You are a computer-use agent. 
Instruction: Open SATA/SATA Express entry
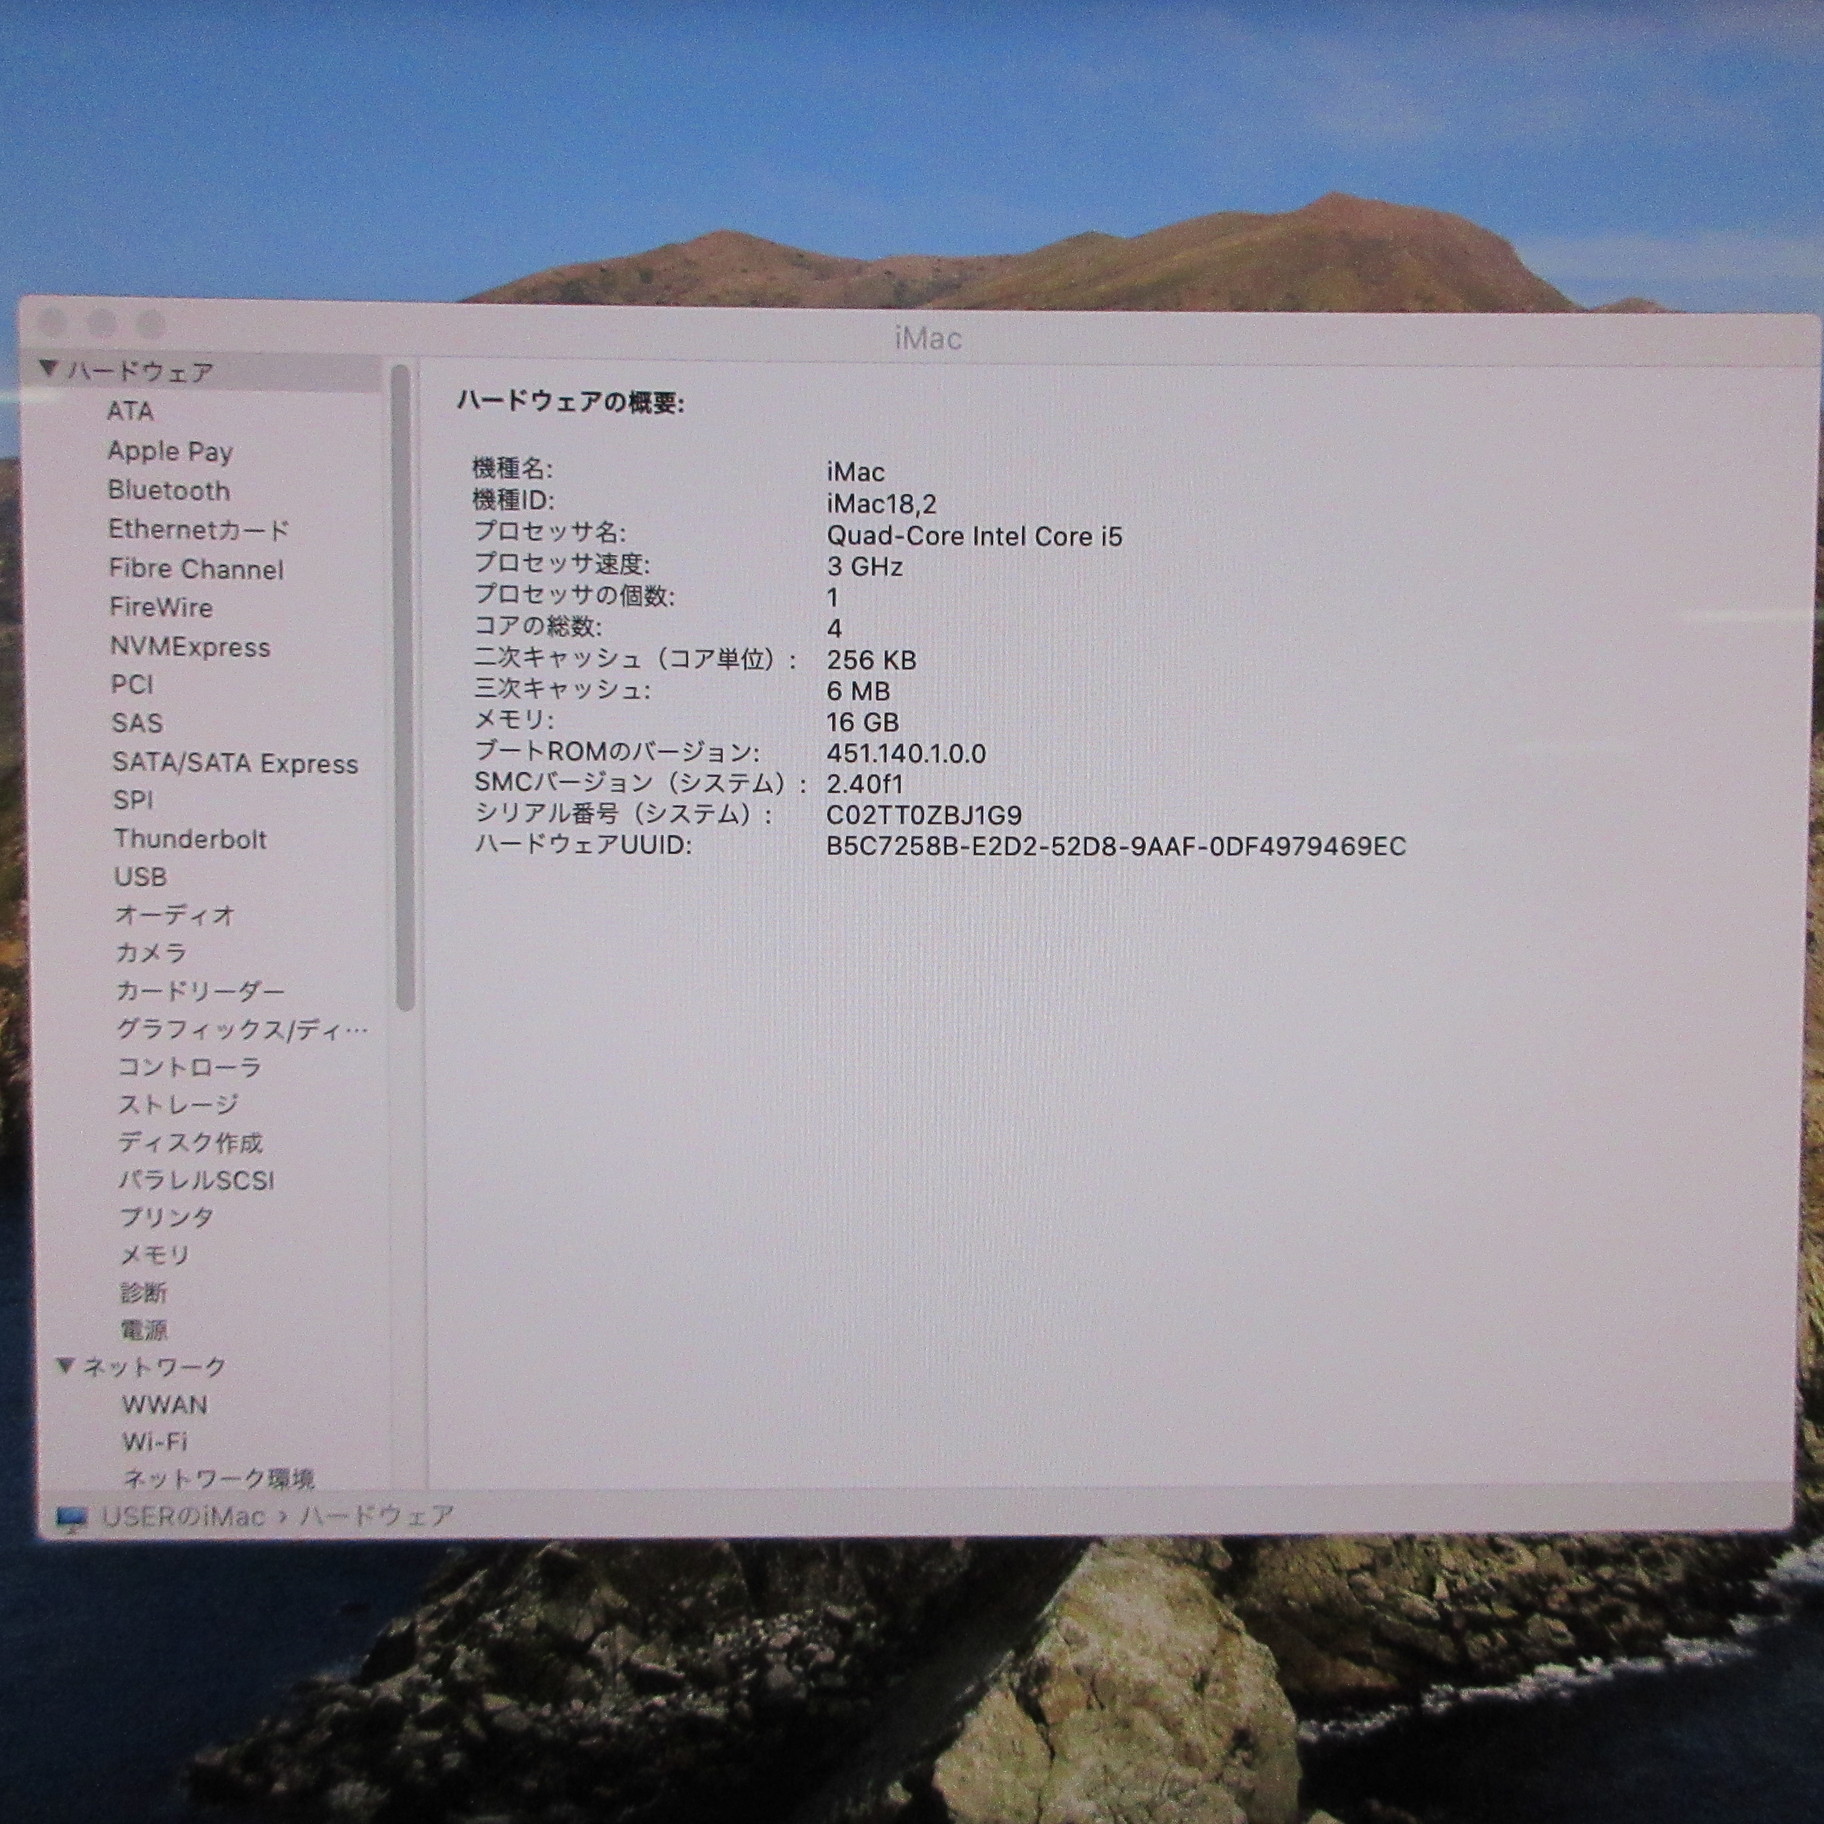[235, 763]
